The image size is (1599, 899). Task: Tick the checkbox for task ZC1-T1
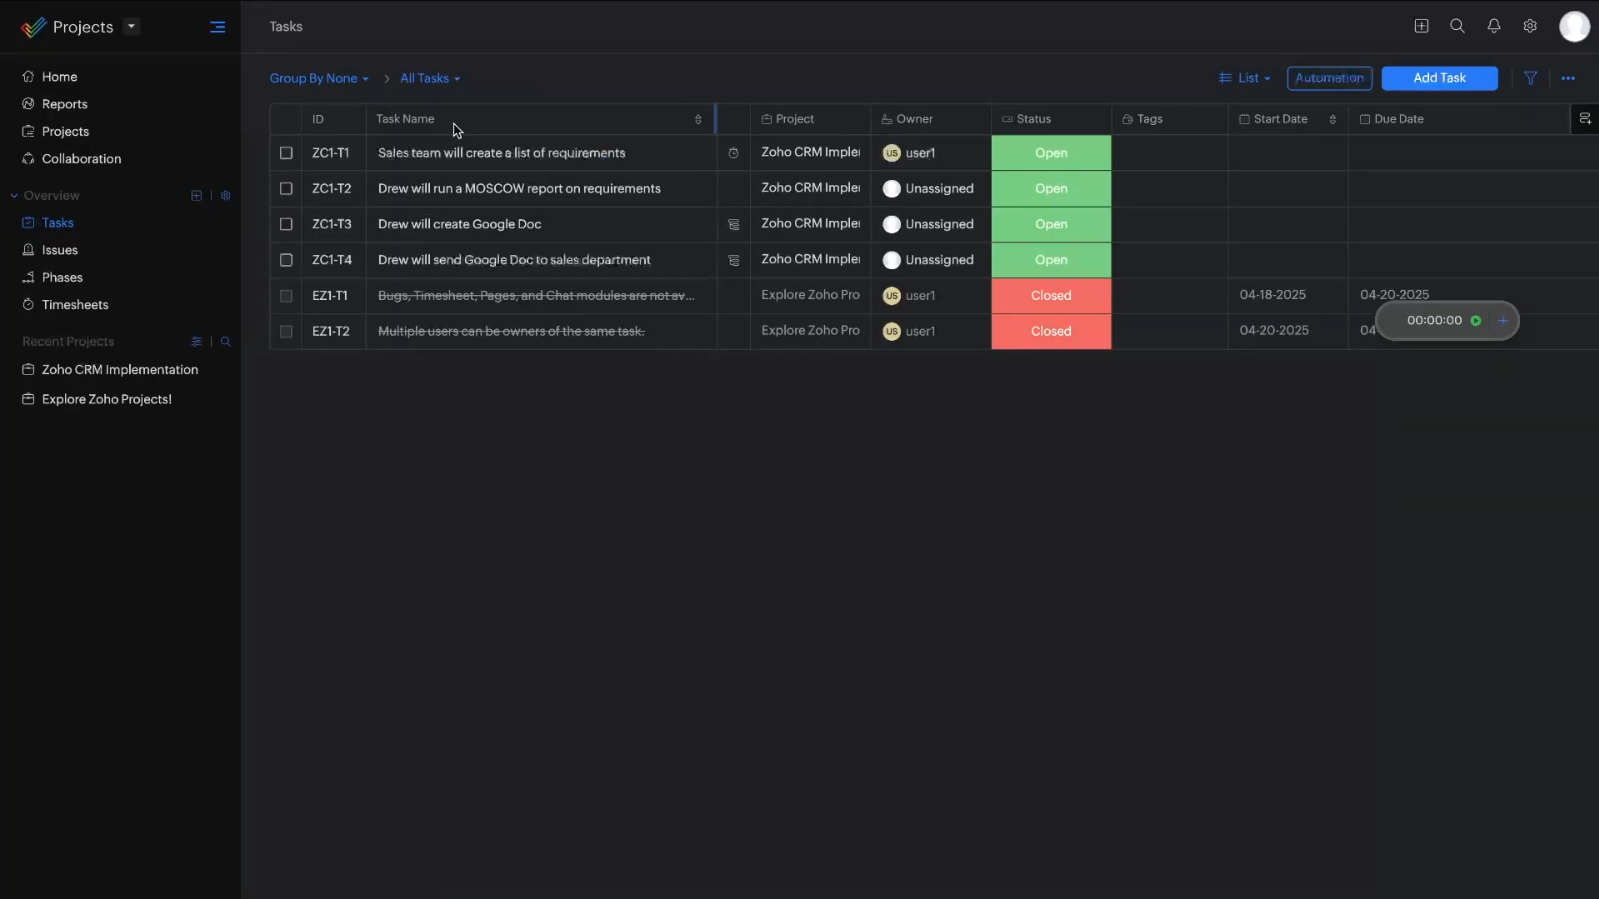[x=286, y=153]
